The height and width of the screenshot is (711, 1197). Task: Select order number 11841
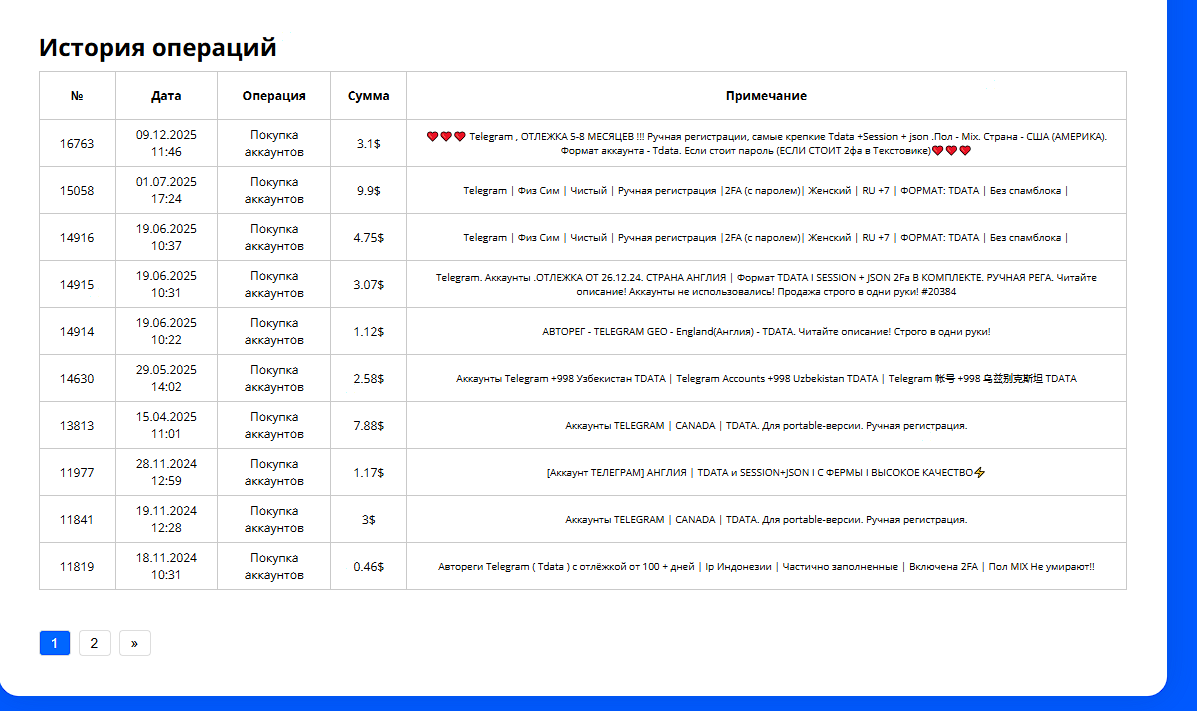tap(77, 519)
